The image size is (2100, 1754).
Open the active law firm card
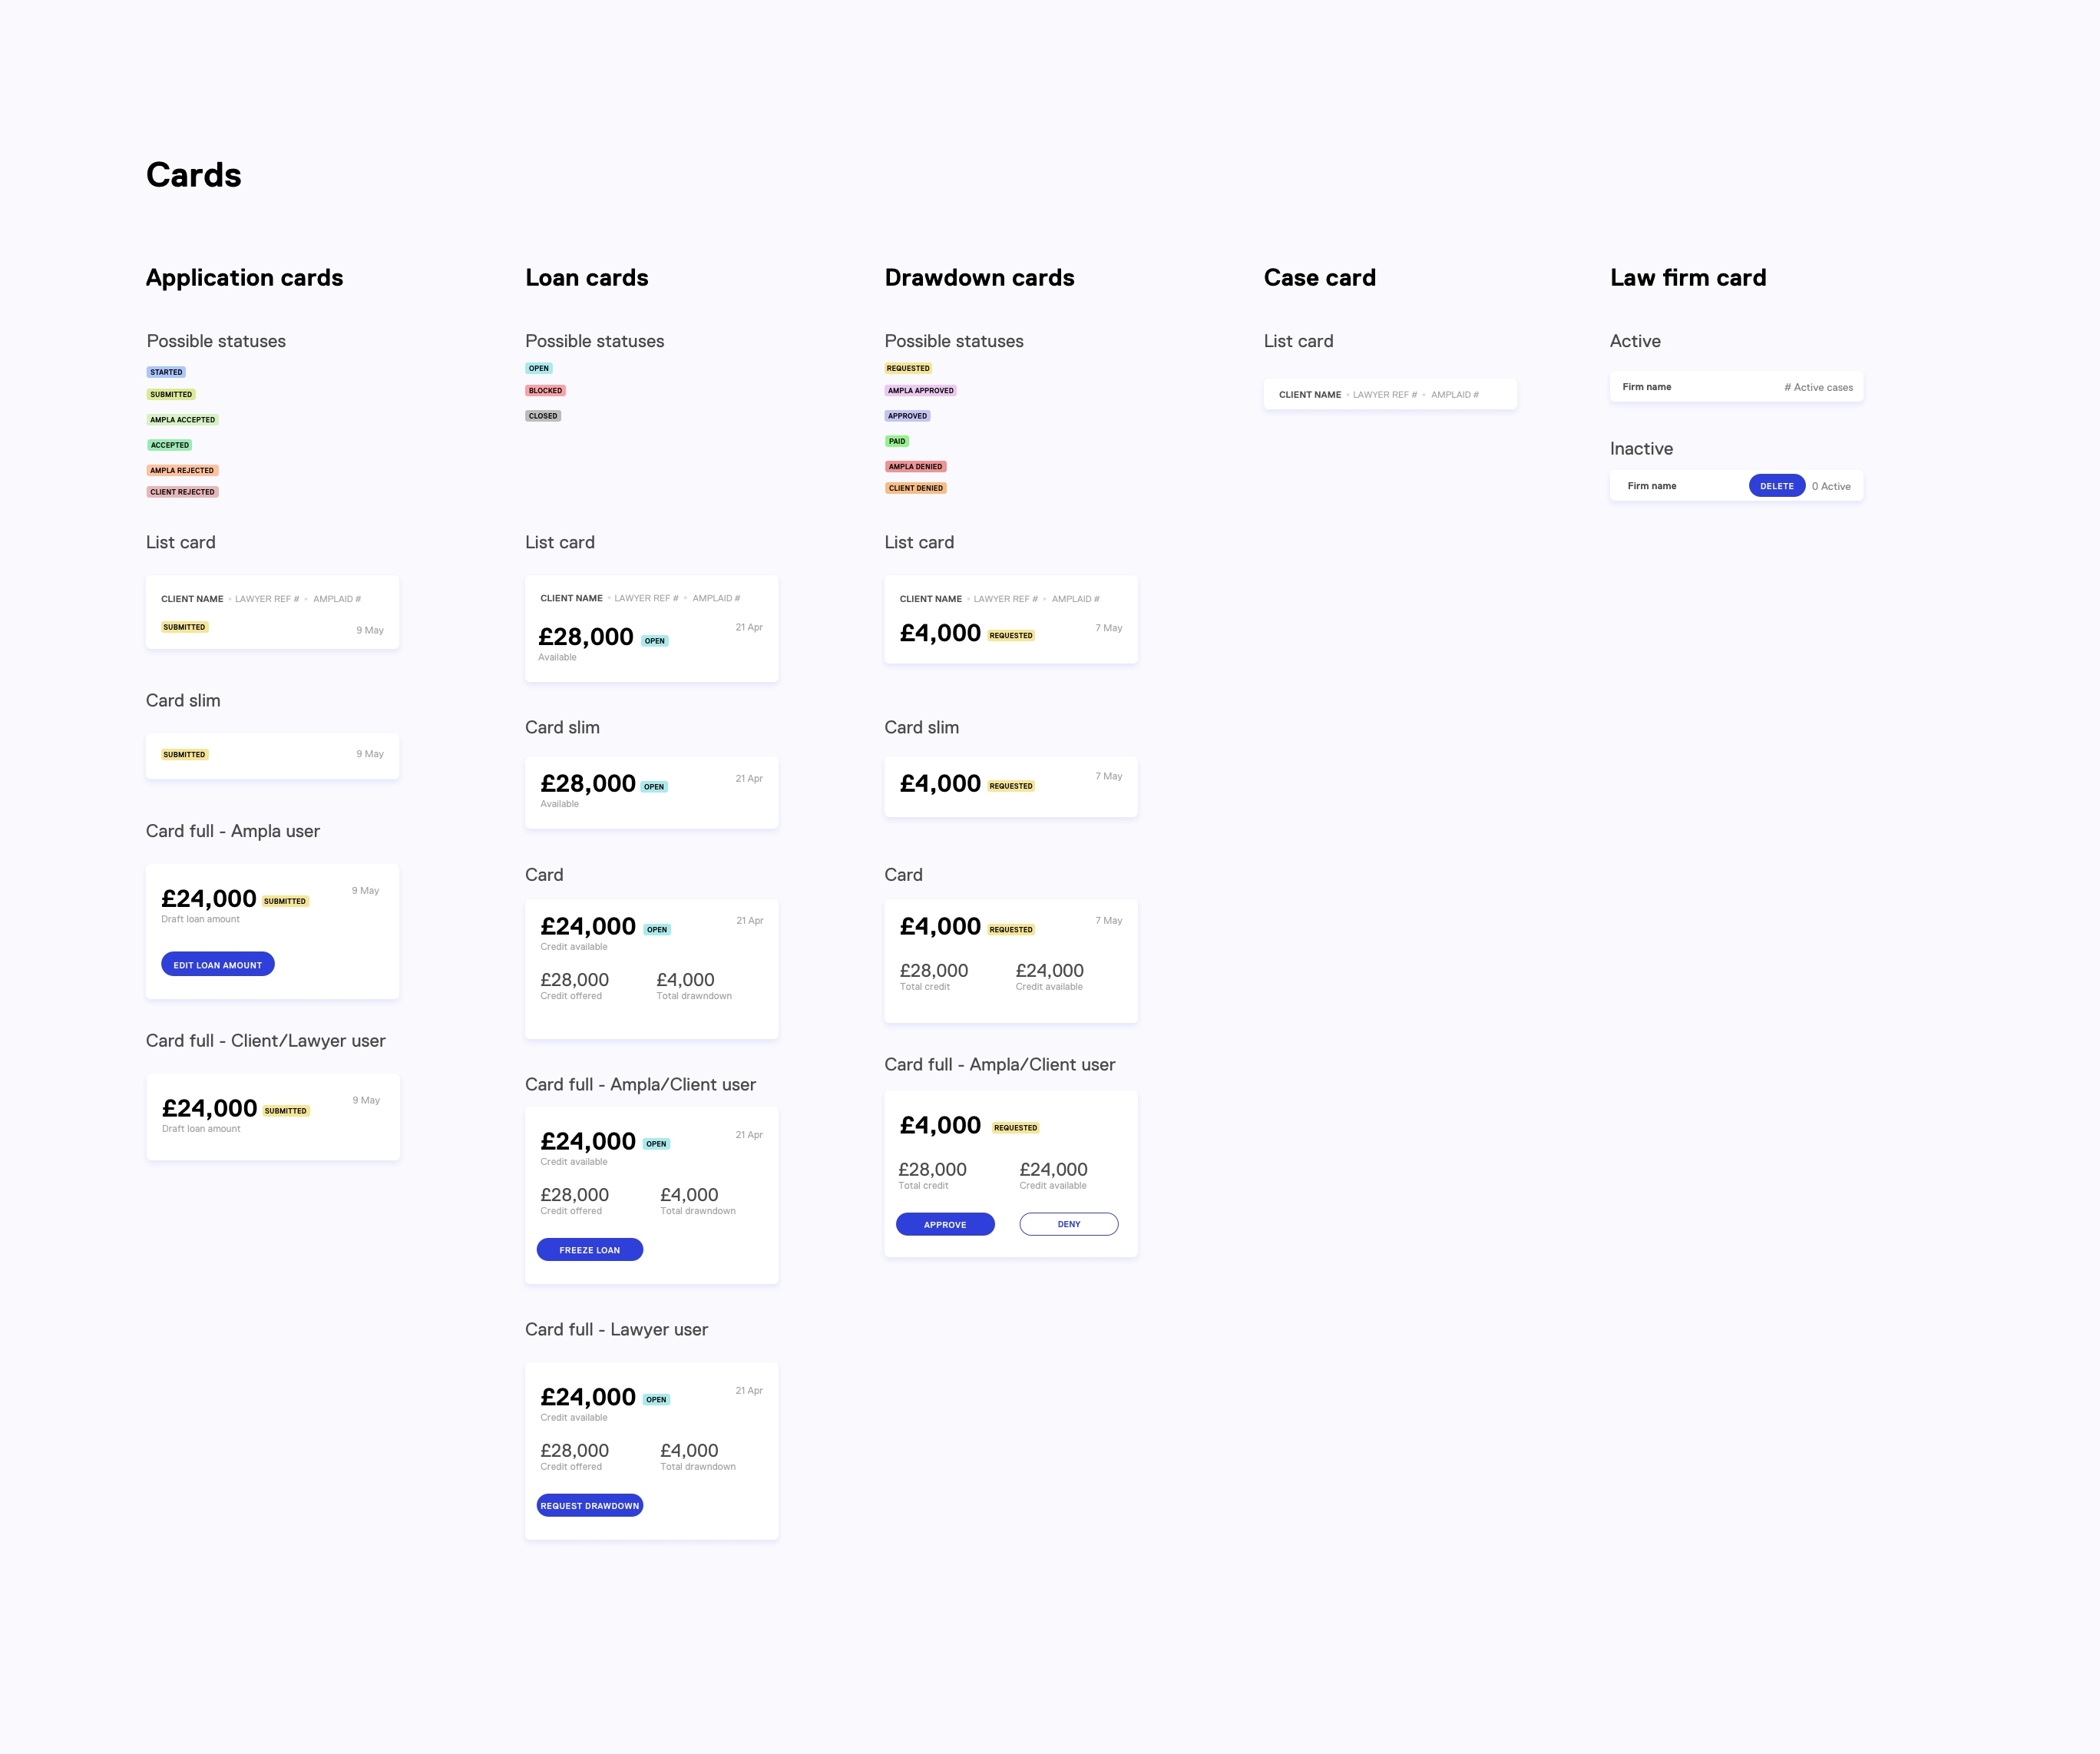[1735, 387]
